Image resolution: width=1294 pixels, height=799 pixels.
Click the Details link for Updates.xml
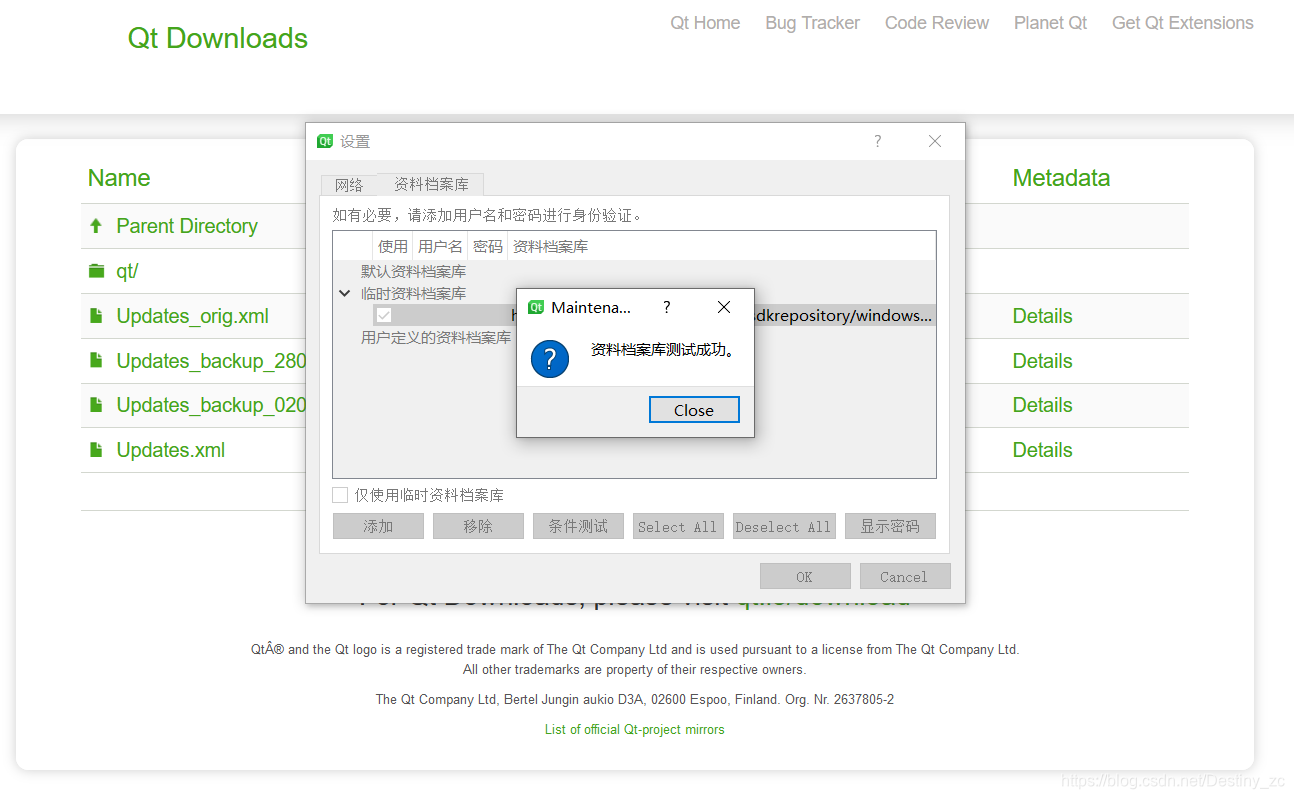coord(1042,449)
